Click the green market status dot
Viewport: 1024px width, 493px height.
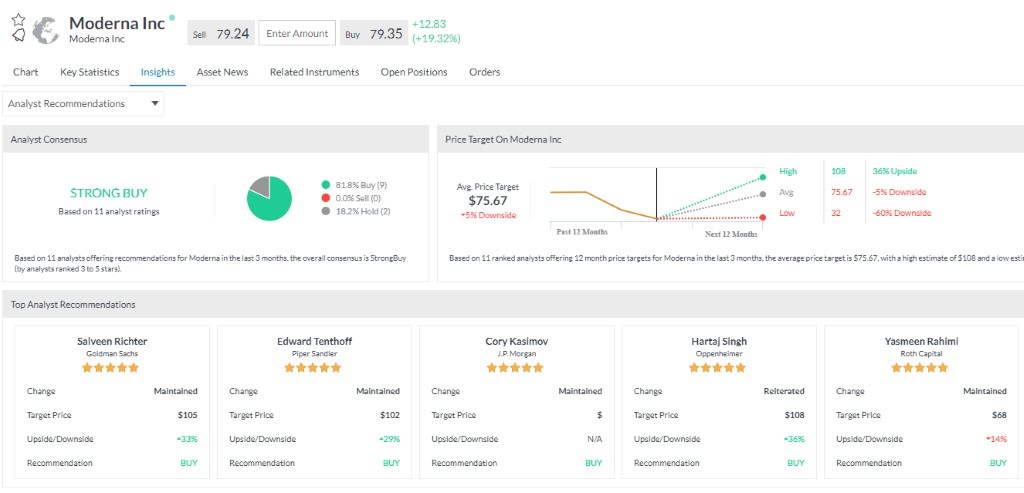tap(172, 18)
